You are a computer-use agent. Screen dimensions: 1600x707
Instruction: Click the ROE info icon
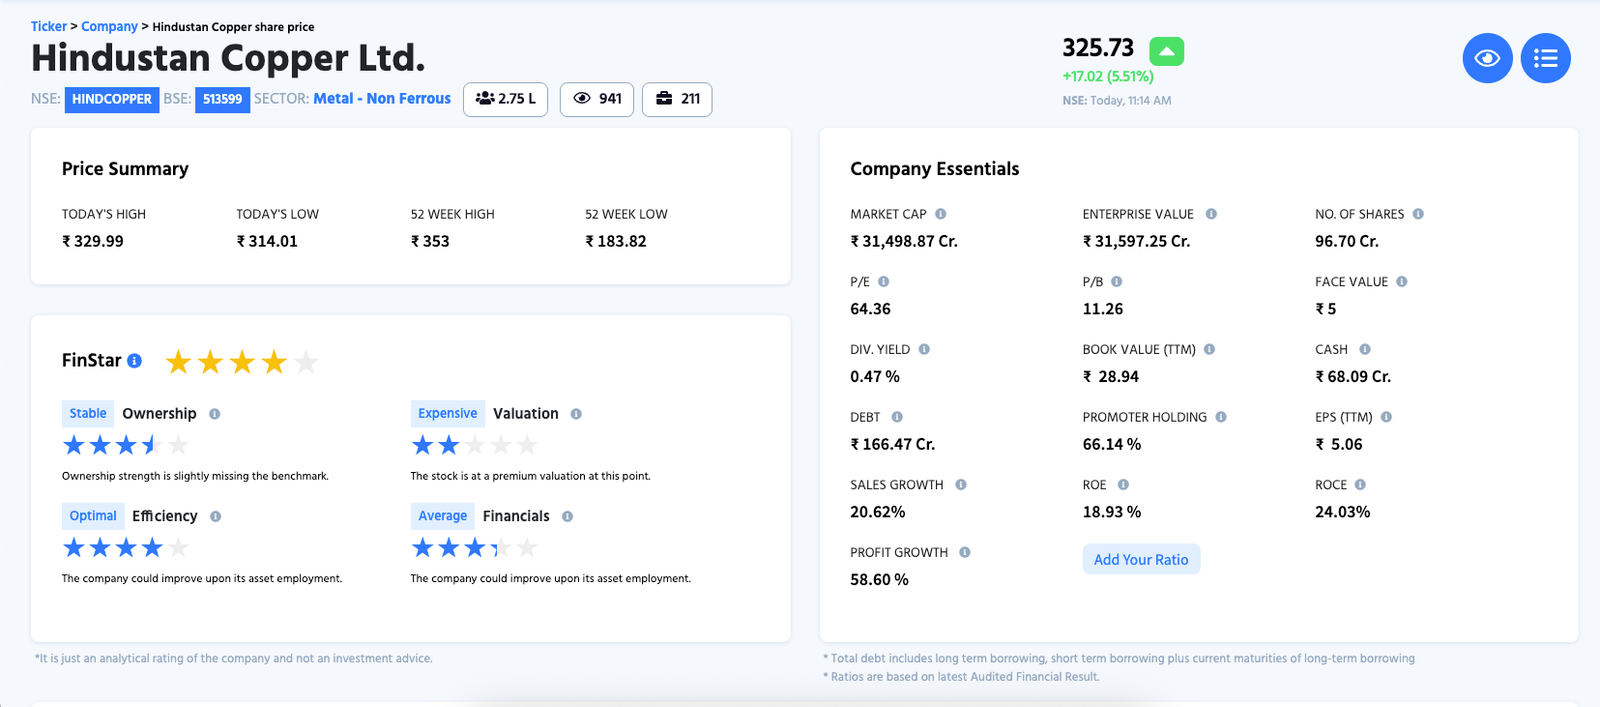tap(1123, 485)
